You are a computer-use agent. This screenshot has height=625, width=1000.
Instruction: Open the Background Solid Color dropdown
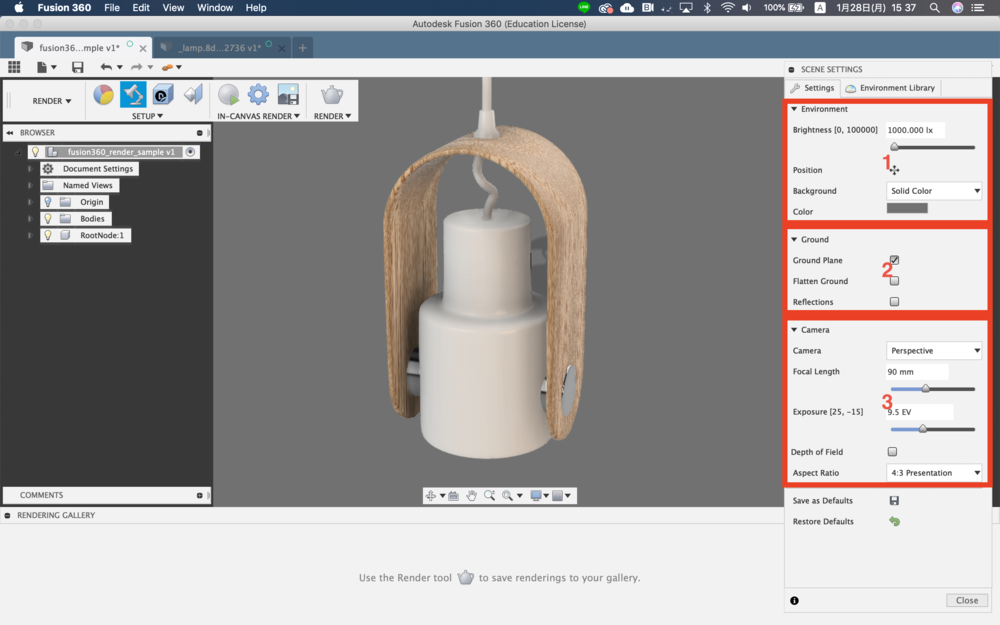pos(934,191)
